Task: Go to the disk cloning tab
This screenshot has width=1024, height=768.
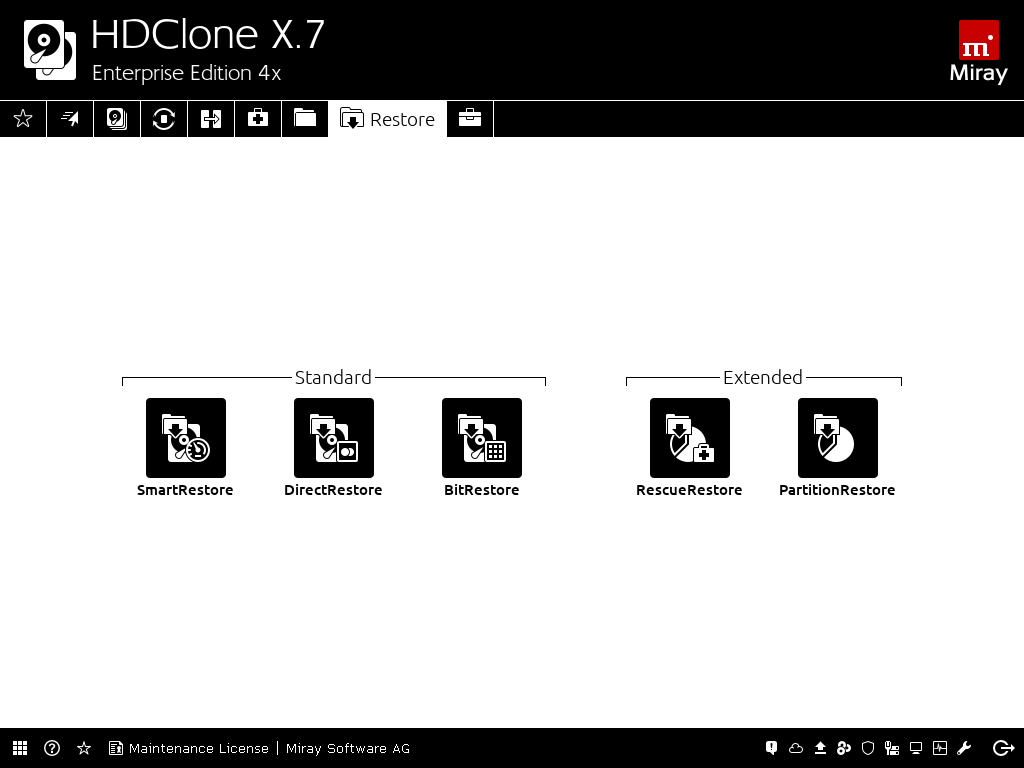Action: [117, 119]
